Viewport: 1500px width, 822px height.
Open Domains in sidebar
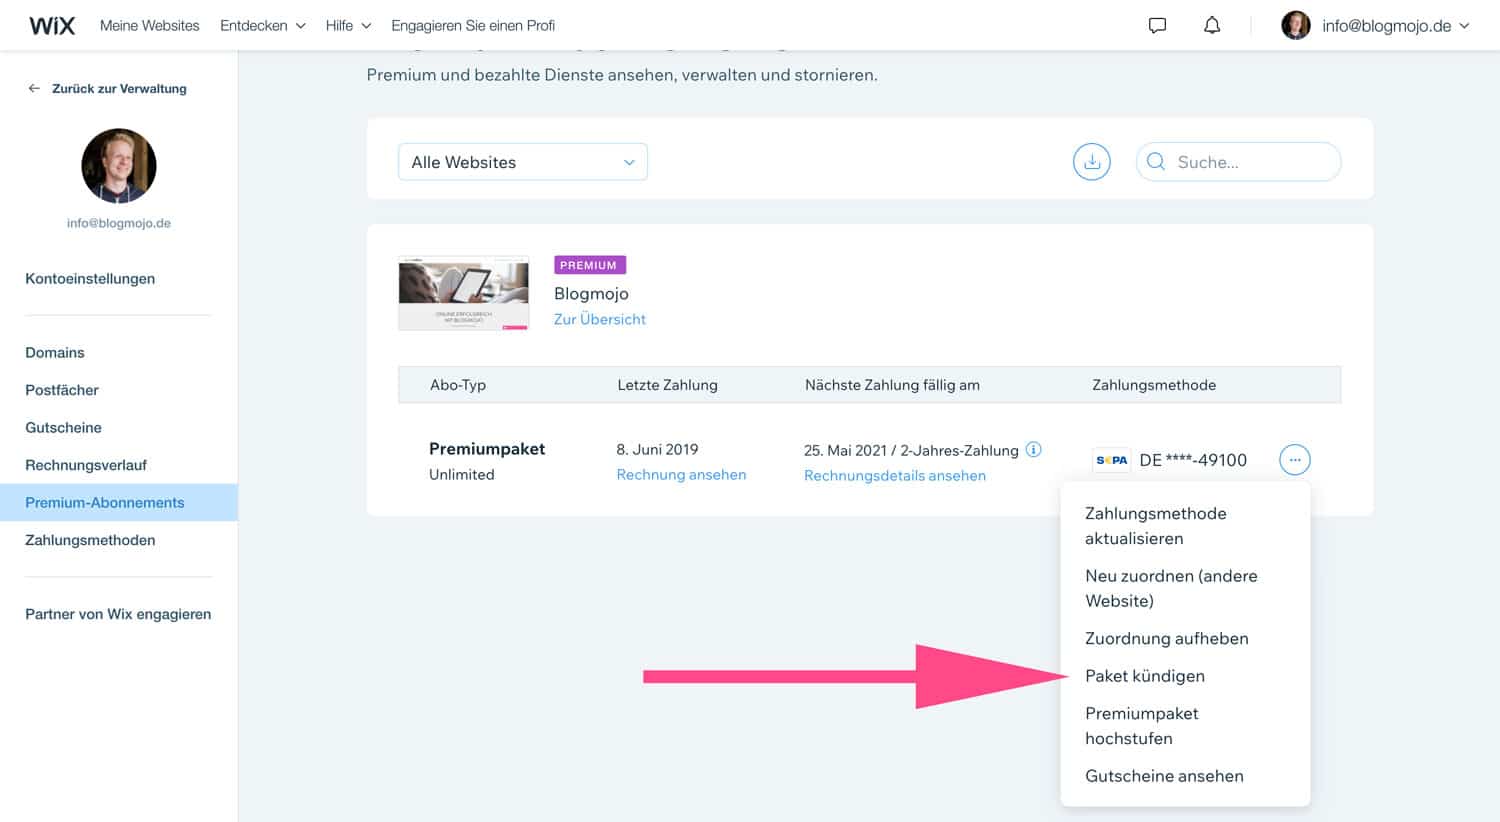click(x=55, y=353)
